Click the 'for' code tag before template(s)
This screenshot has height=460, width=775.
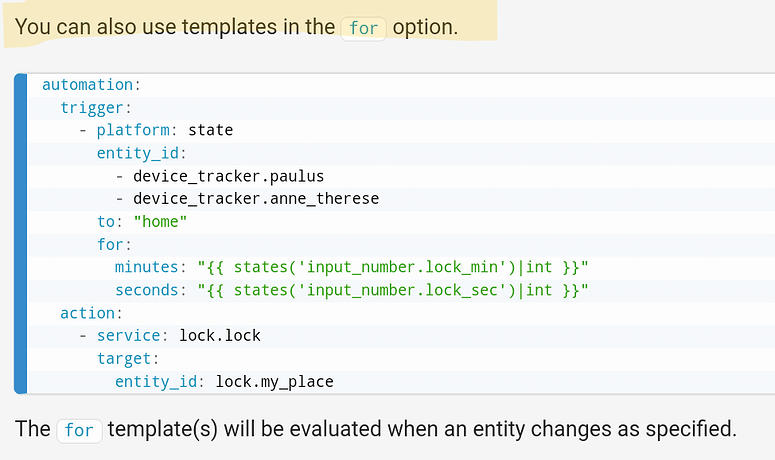(x=79, y=430)
